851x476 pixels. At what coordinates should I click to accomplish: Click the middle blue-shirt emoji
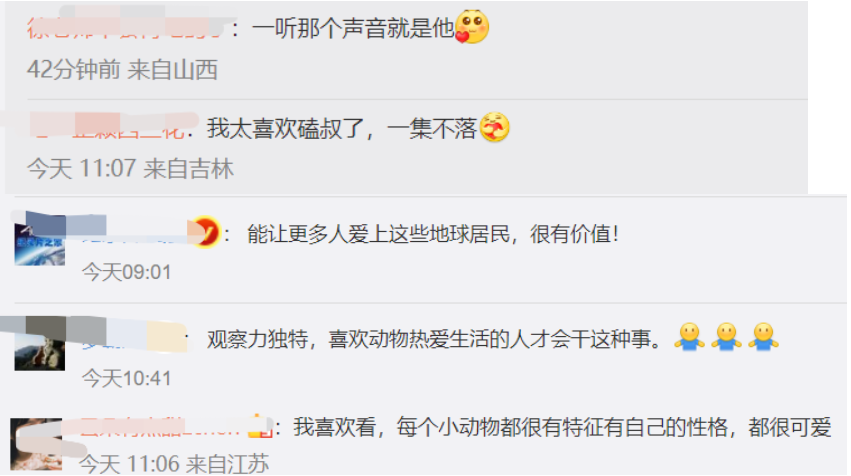point(726,337)
